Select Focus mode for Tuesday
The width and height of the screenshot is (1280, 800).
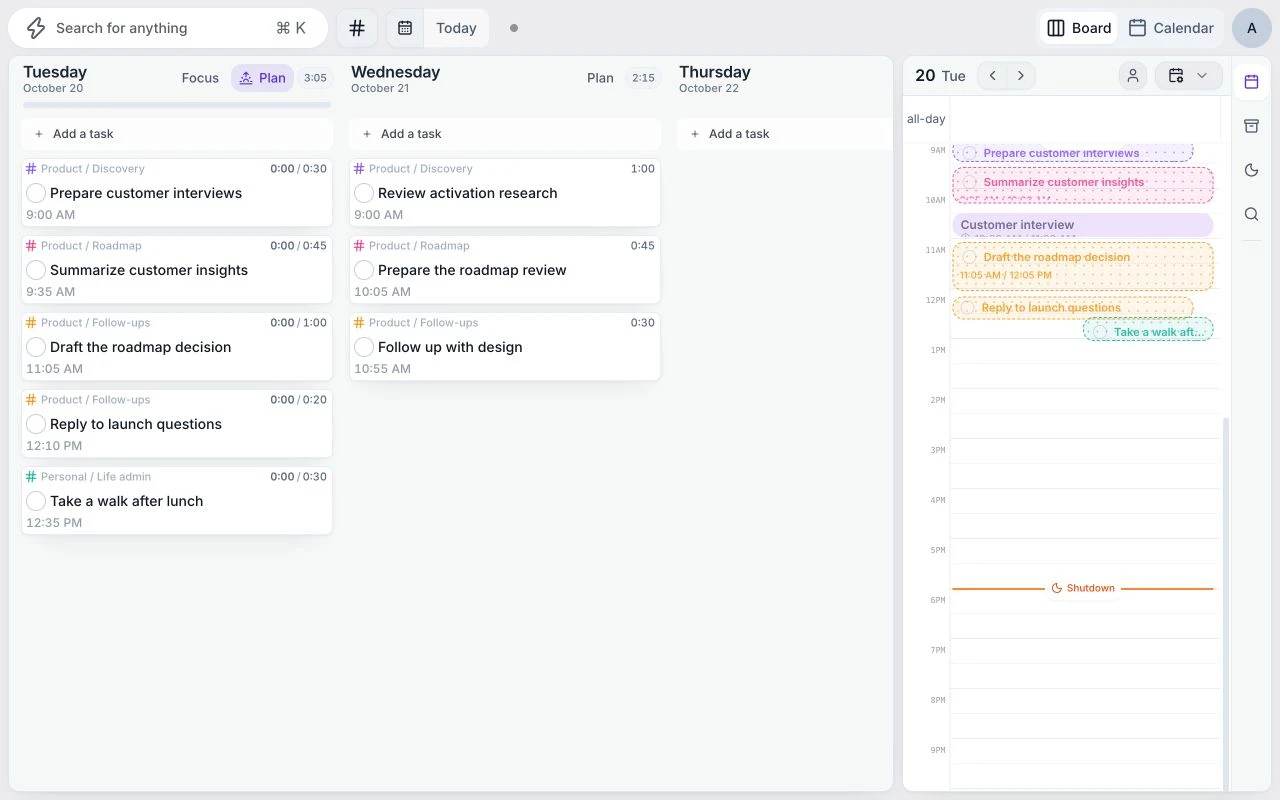pyautogui.click(x=200, y=78)
